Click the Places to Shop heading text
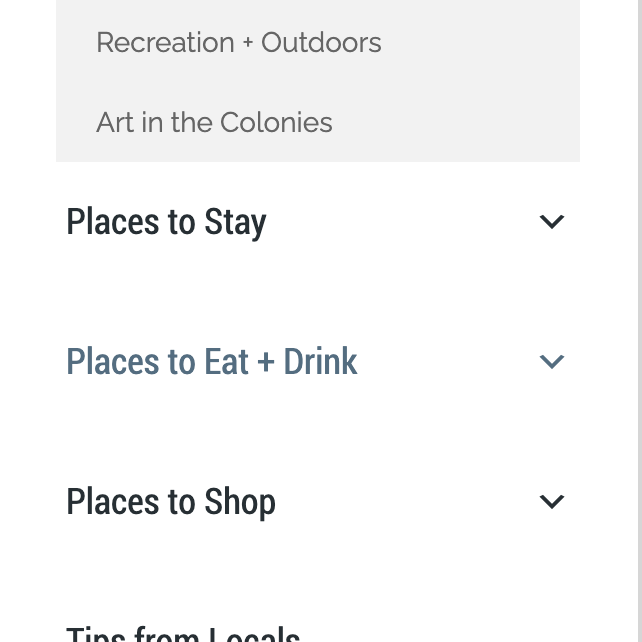This screenshot has width=642, height=642. (x=170, y=502)
